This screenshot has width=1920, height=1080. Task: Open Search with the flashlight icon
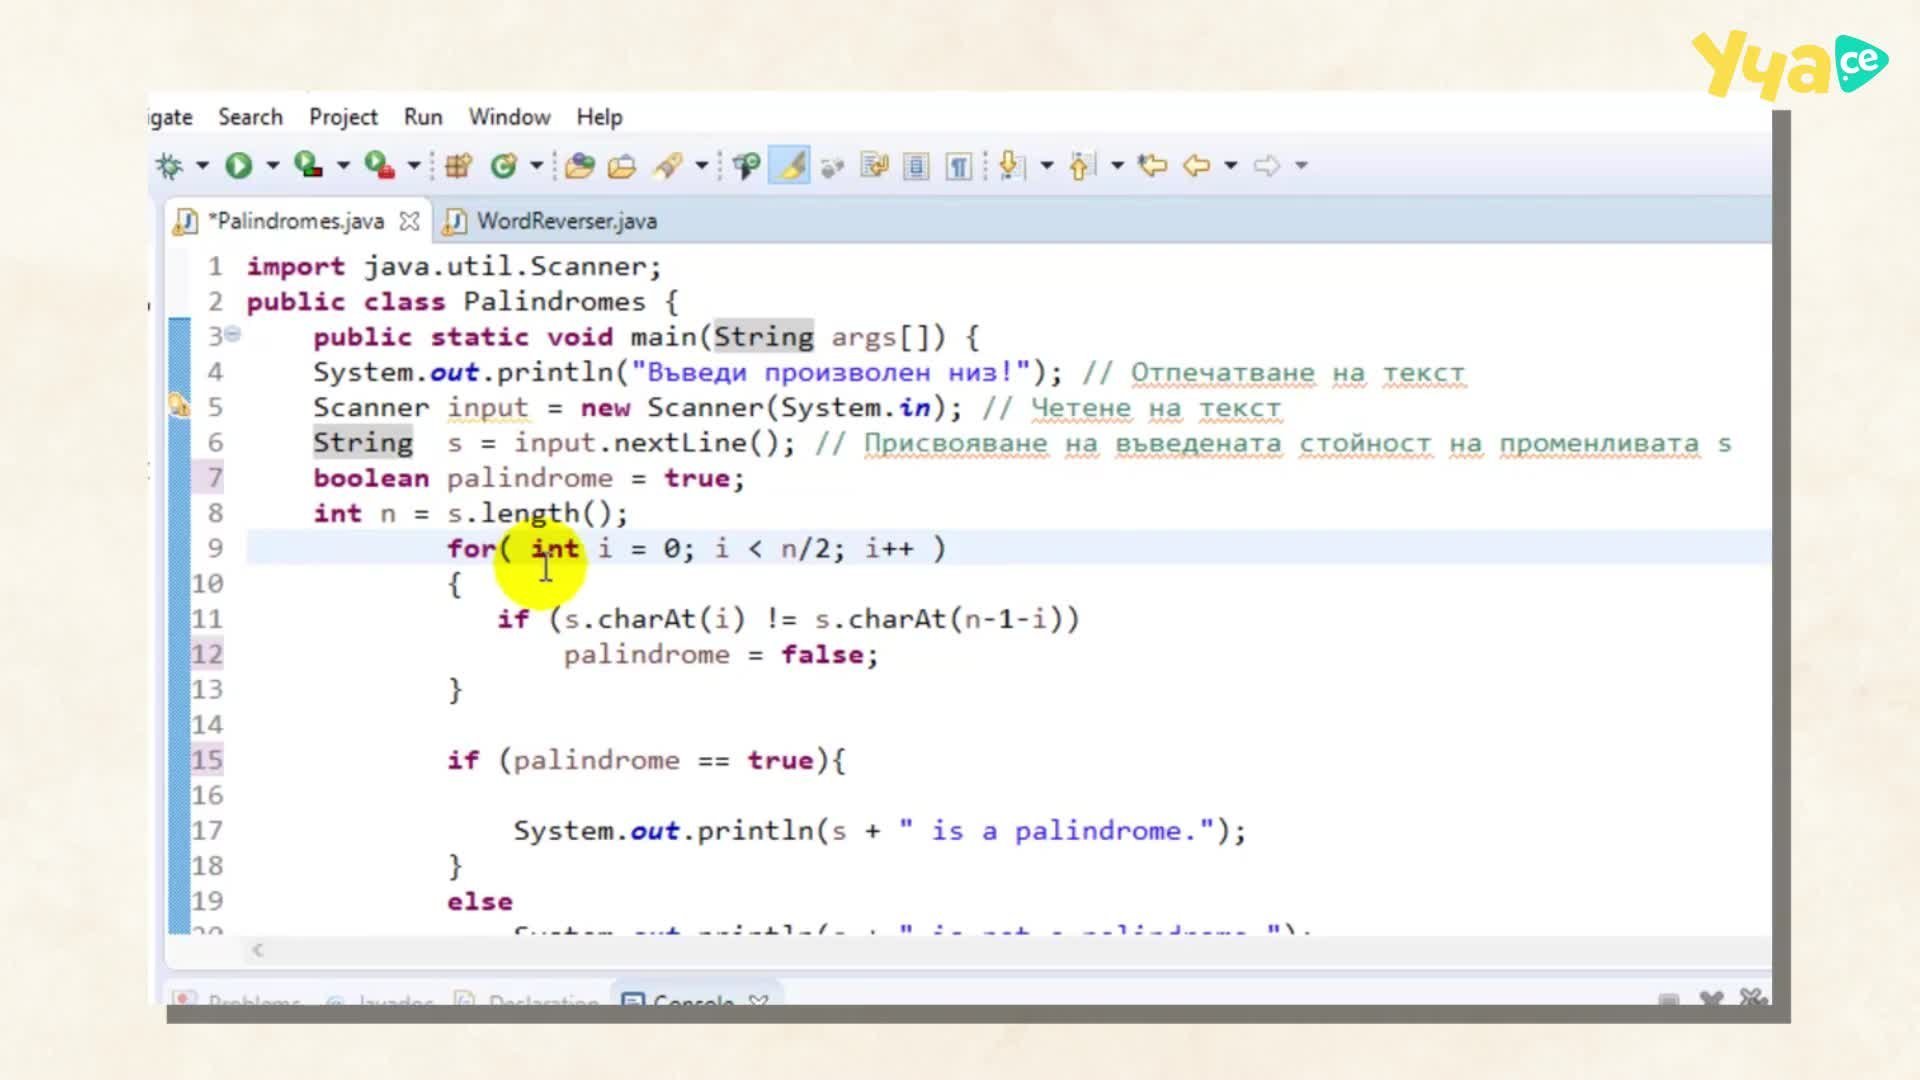coord(667,165)
